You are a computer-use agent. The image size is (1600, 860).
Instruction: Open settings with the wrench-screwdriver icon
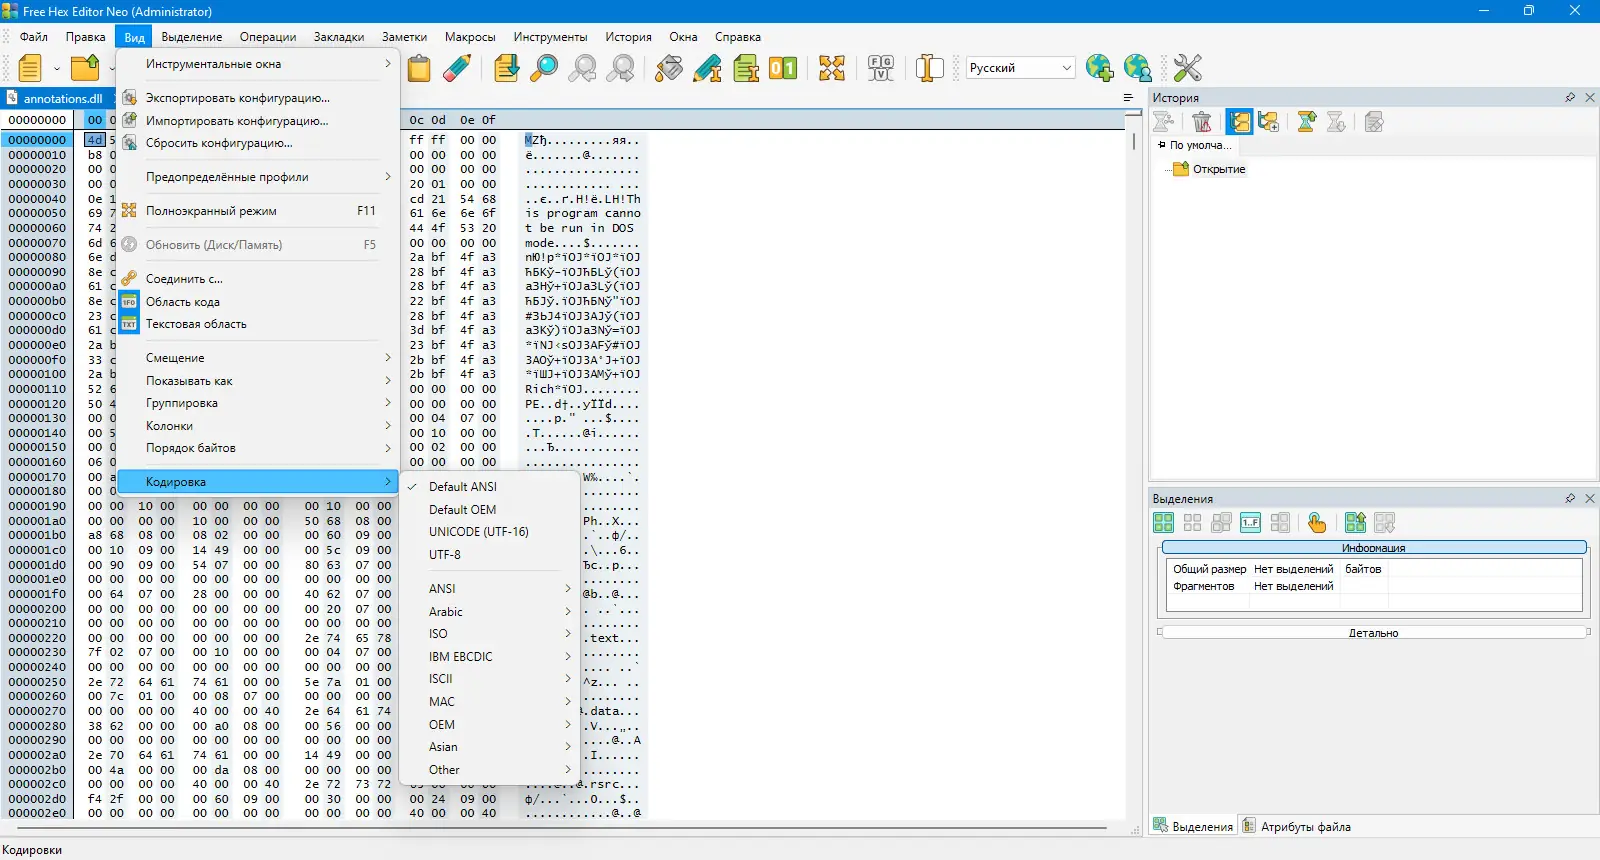pos(1187,68)
